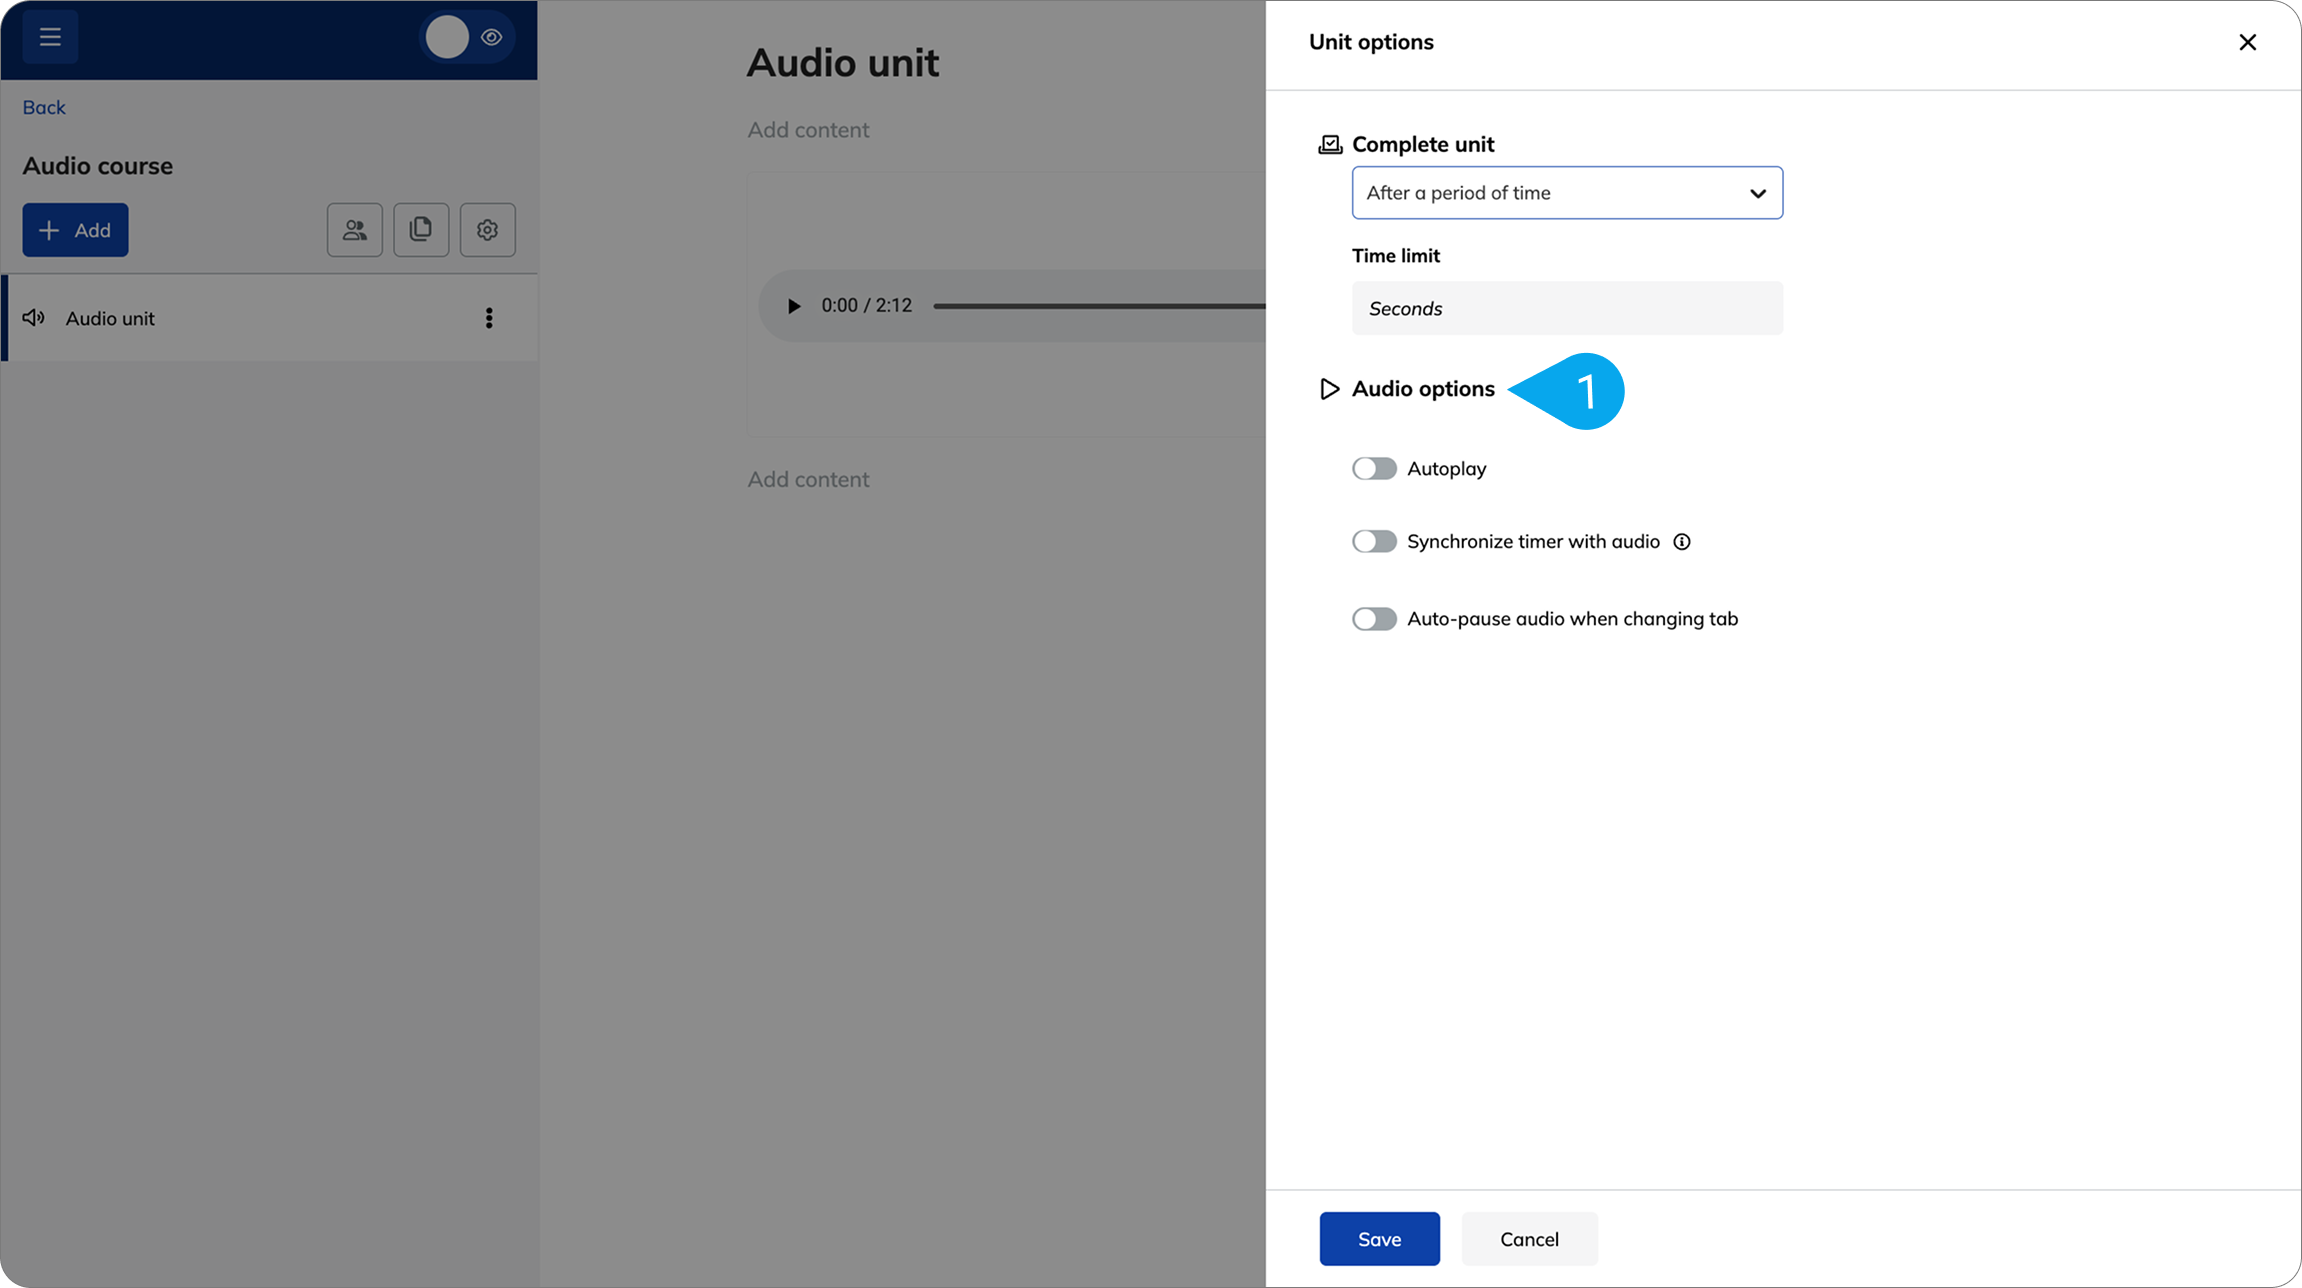Image resolution: width=2302 pixels, height=1288 pixels.
Task: Enable Auto-pause audio when changing tab
Action: (1374, 619)
